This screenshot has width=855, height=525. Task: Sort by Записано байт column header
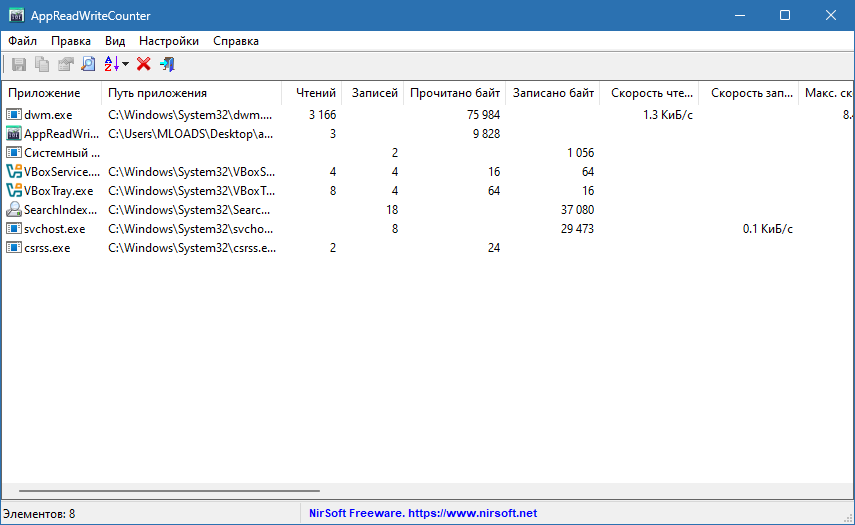[553, 93]
